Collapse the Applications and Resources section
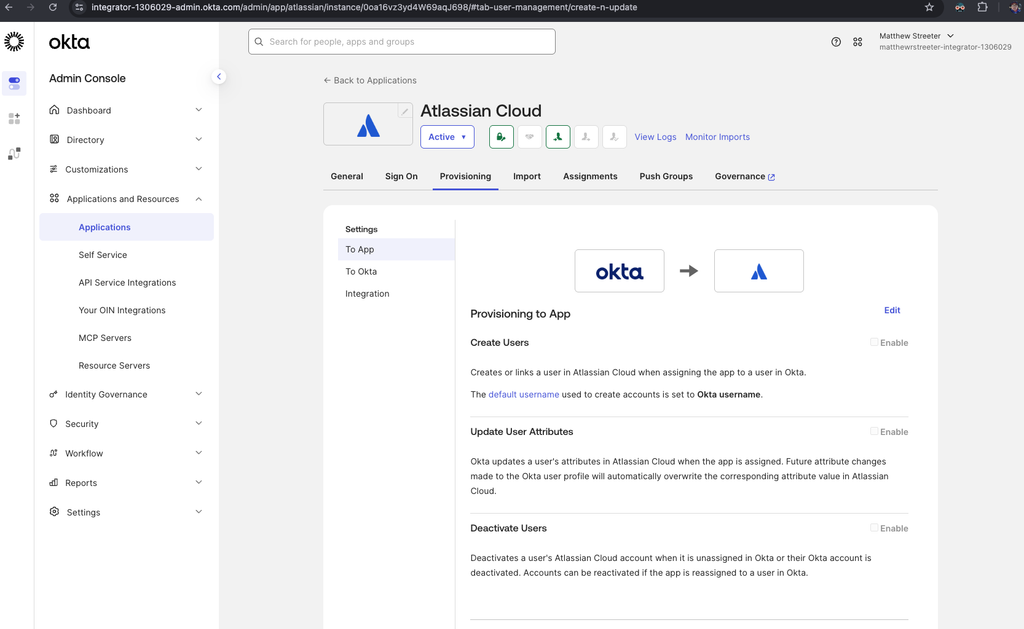The height and width of the screenshot is (629, 1024). coord(199,199)
